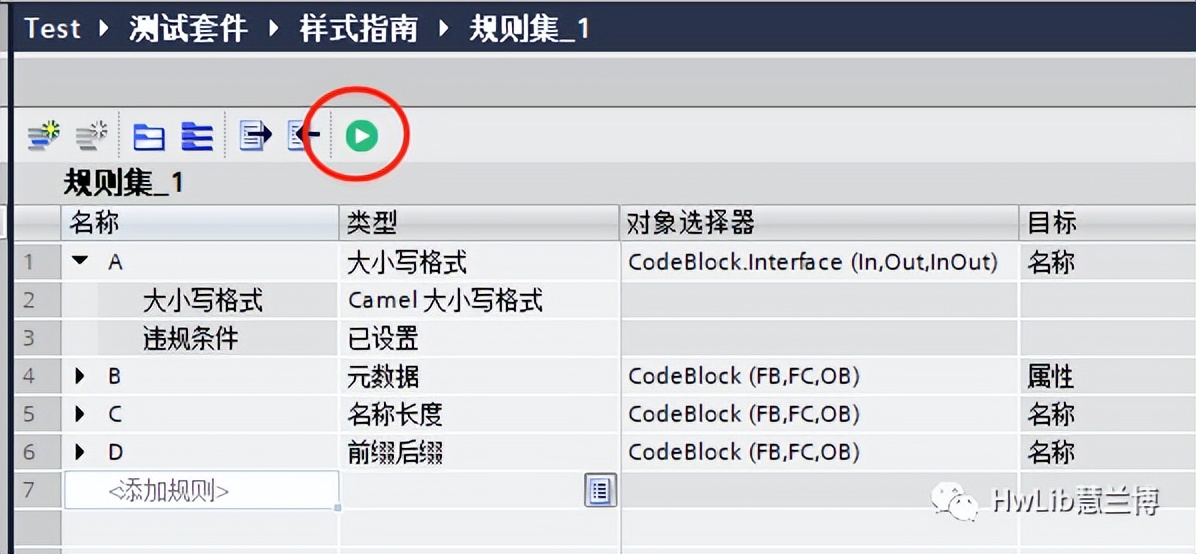Click the add new rule icon with yellow star

[x=44, y=136]
